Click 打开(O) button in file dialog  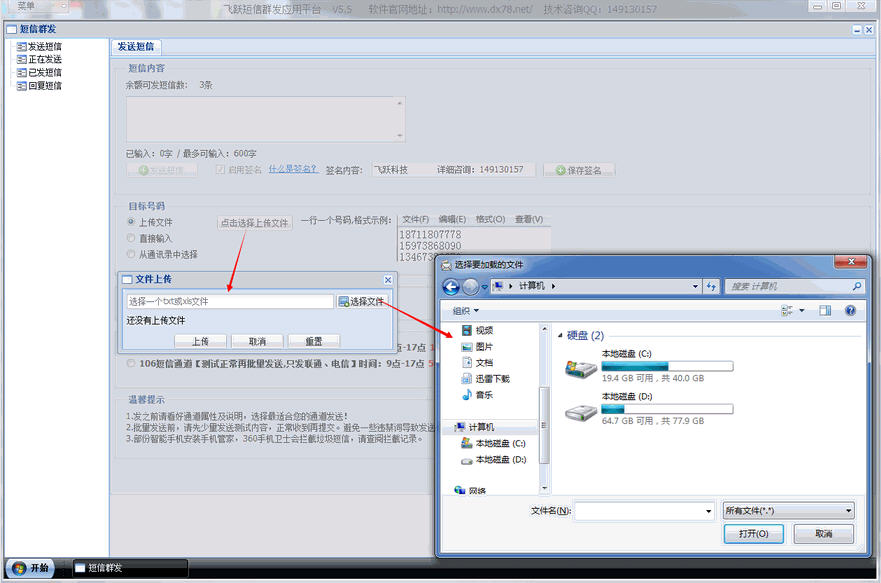(753, 534)
